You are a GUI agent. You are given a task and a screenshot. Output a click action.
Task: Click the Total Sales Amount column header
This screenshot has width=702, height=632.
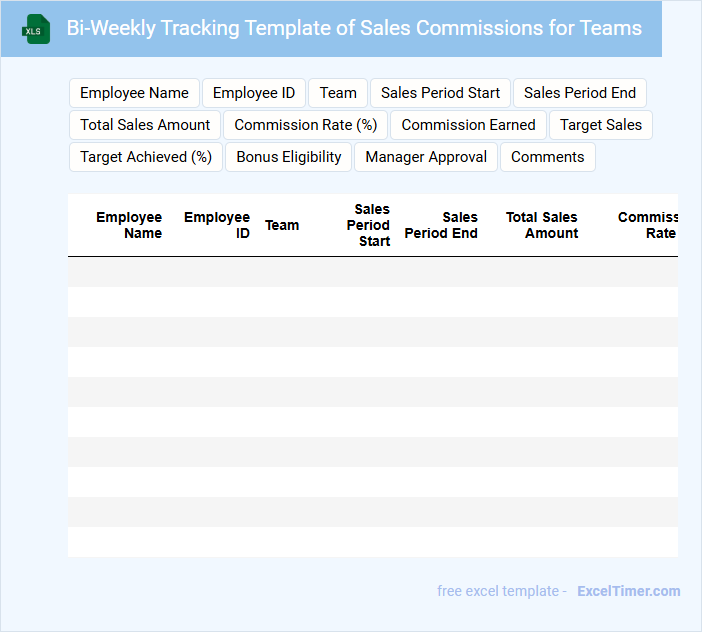(542, 225)
